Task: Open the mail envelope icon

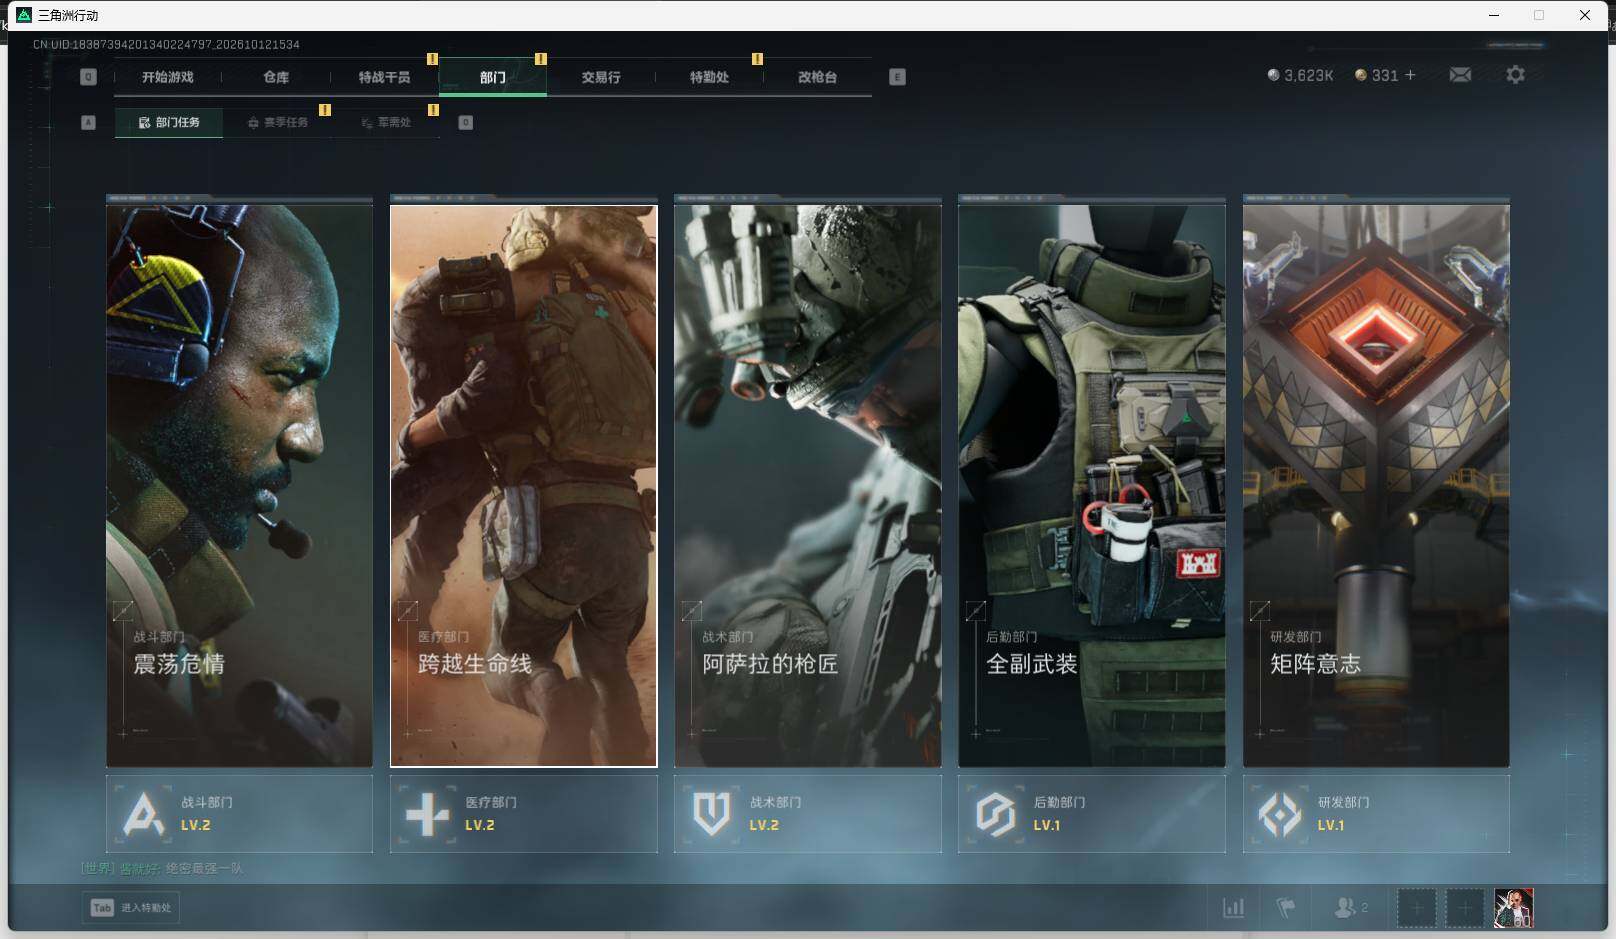Action: coord(1460,75)
